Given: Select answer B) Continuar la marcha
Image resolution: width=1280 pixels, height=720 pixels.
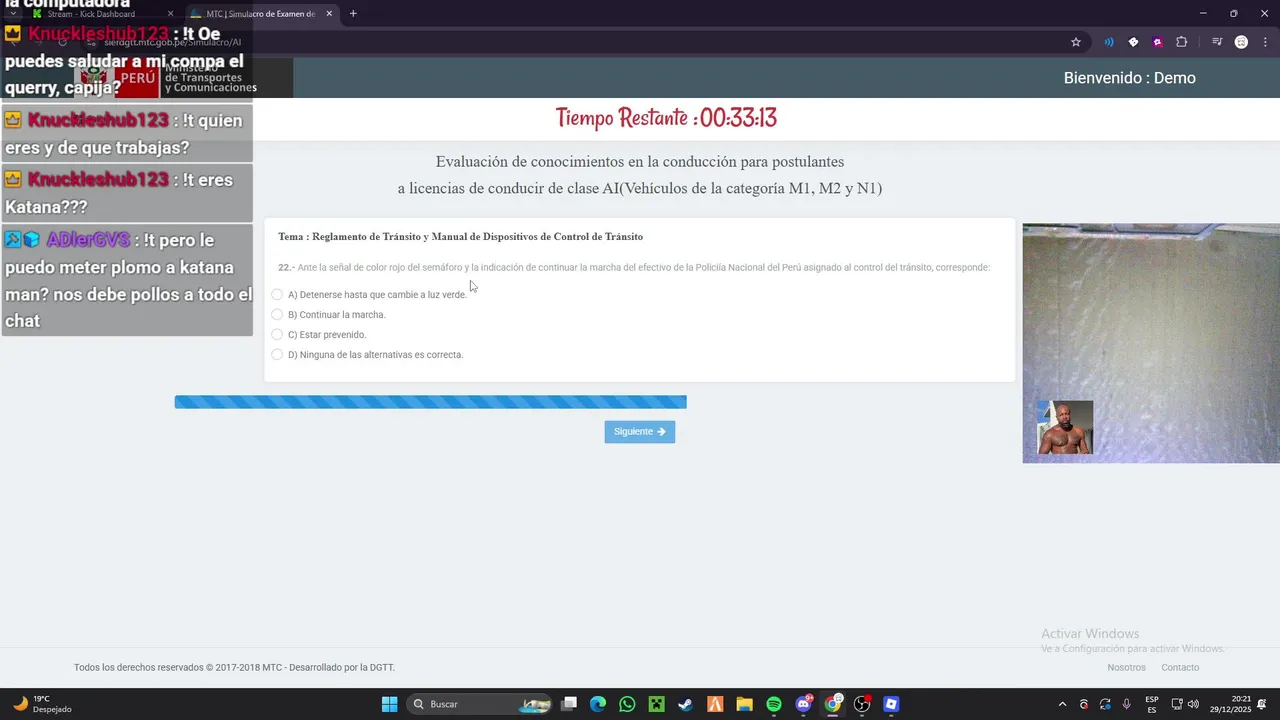Looking at the screenshot, I should (x=277, y=315).
